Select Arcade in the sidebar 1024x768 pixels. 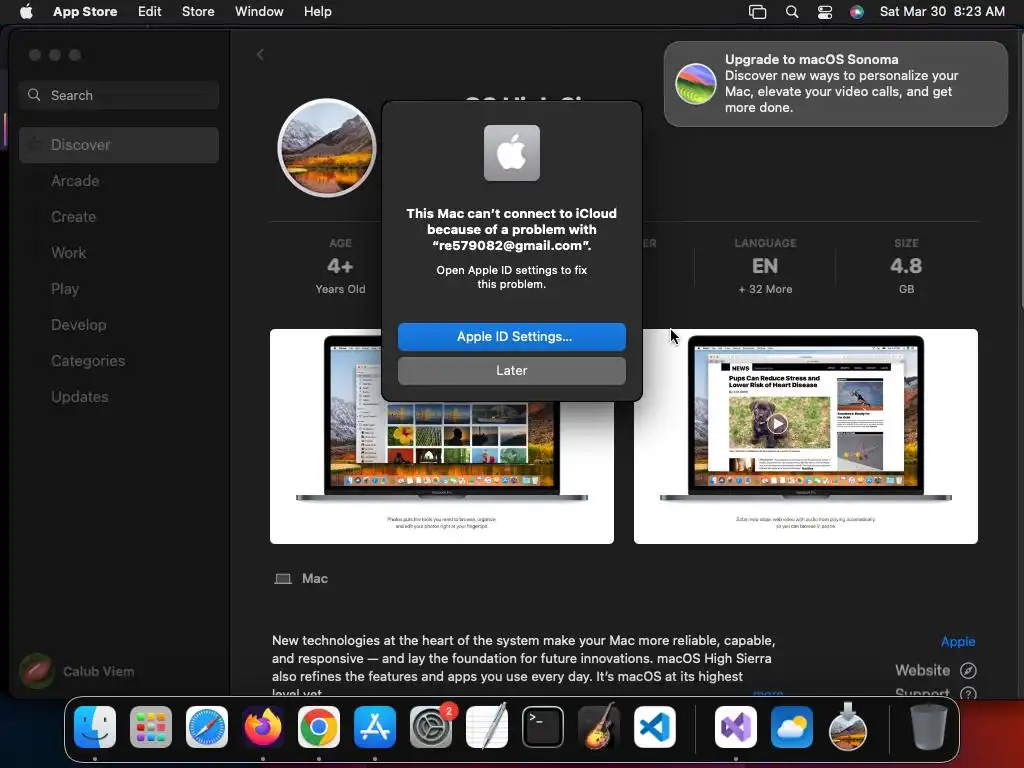[x=119, y=181]
